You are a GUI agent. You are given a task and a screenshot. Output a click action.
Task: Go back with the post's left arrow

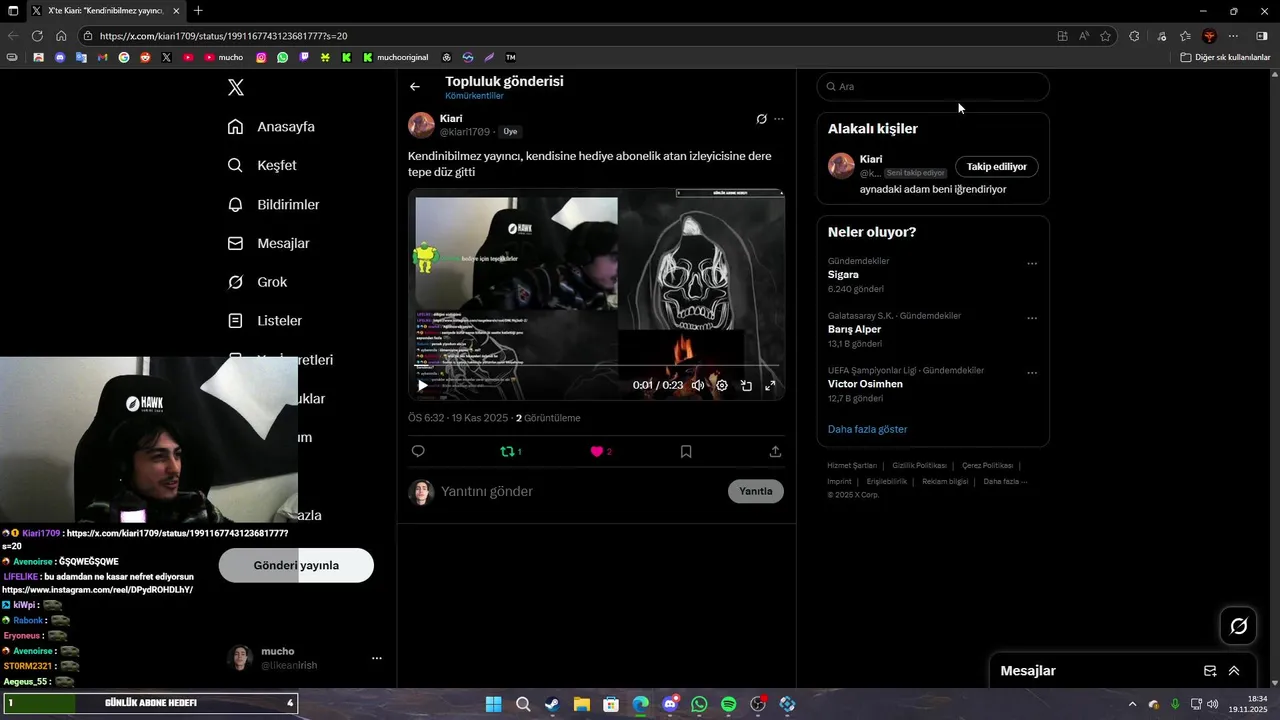point(415,87)
